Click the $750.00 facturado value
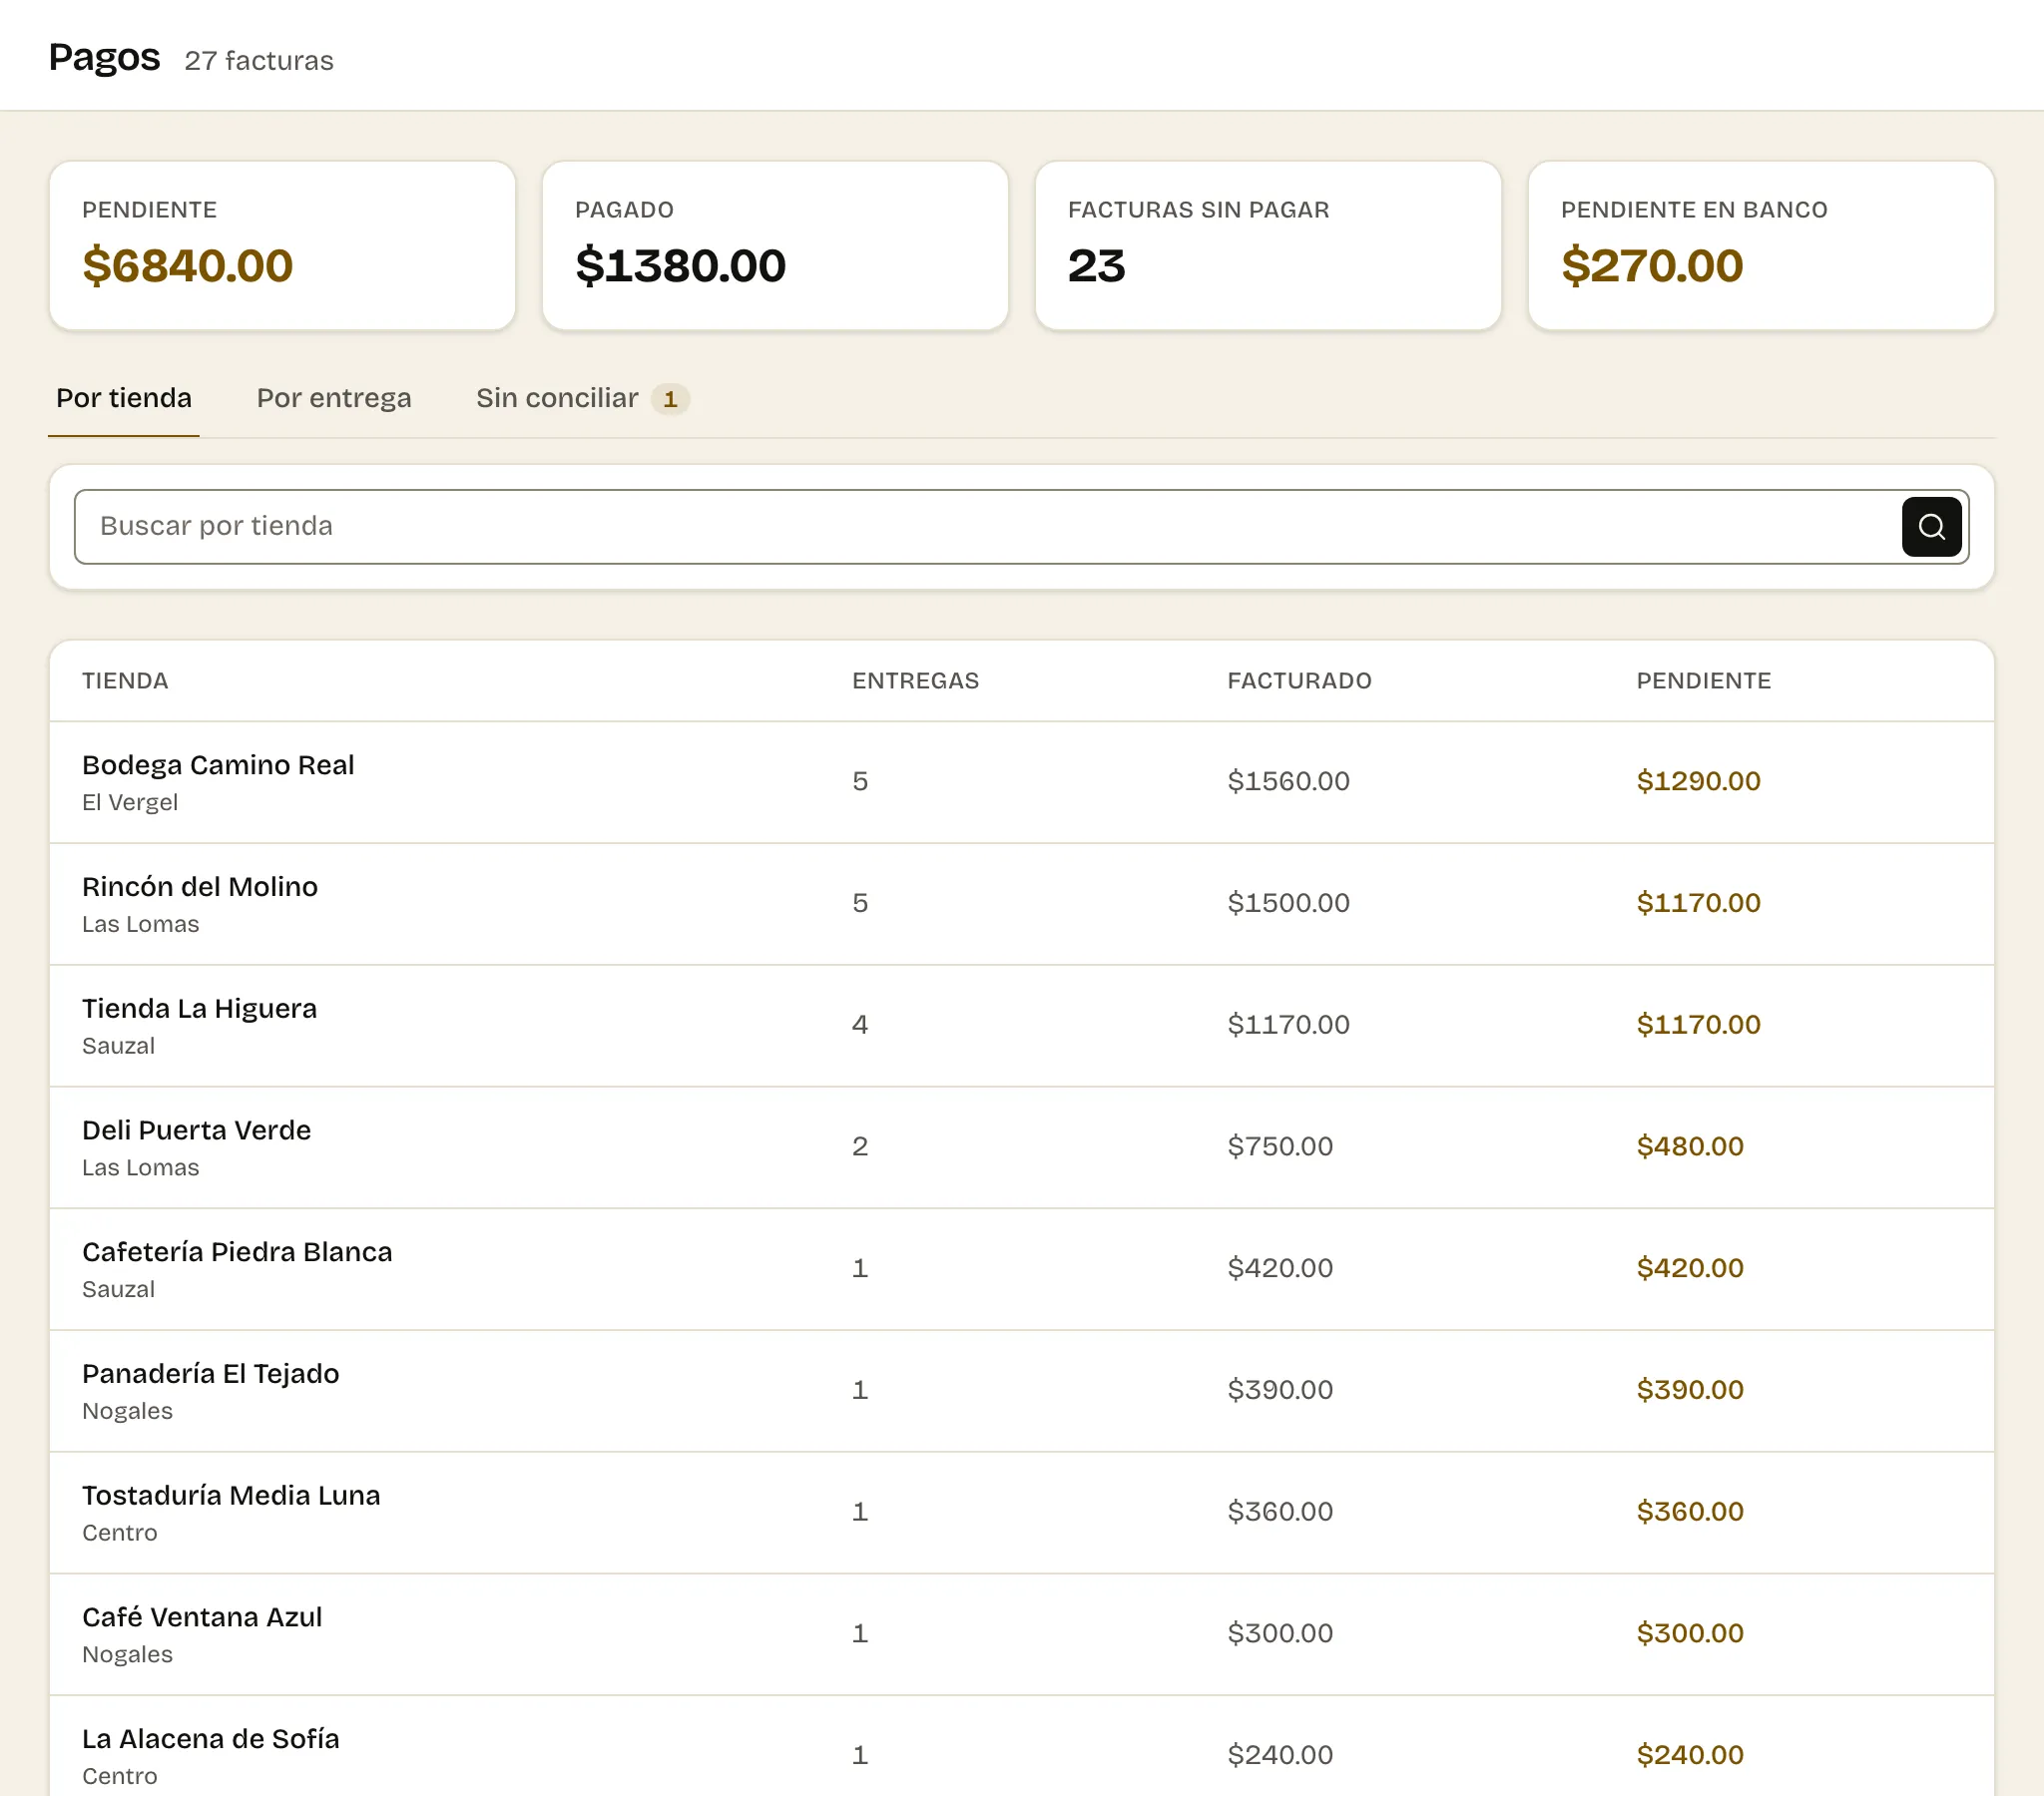Screen dimensions: 2044x1796 click(1280, 1146)
